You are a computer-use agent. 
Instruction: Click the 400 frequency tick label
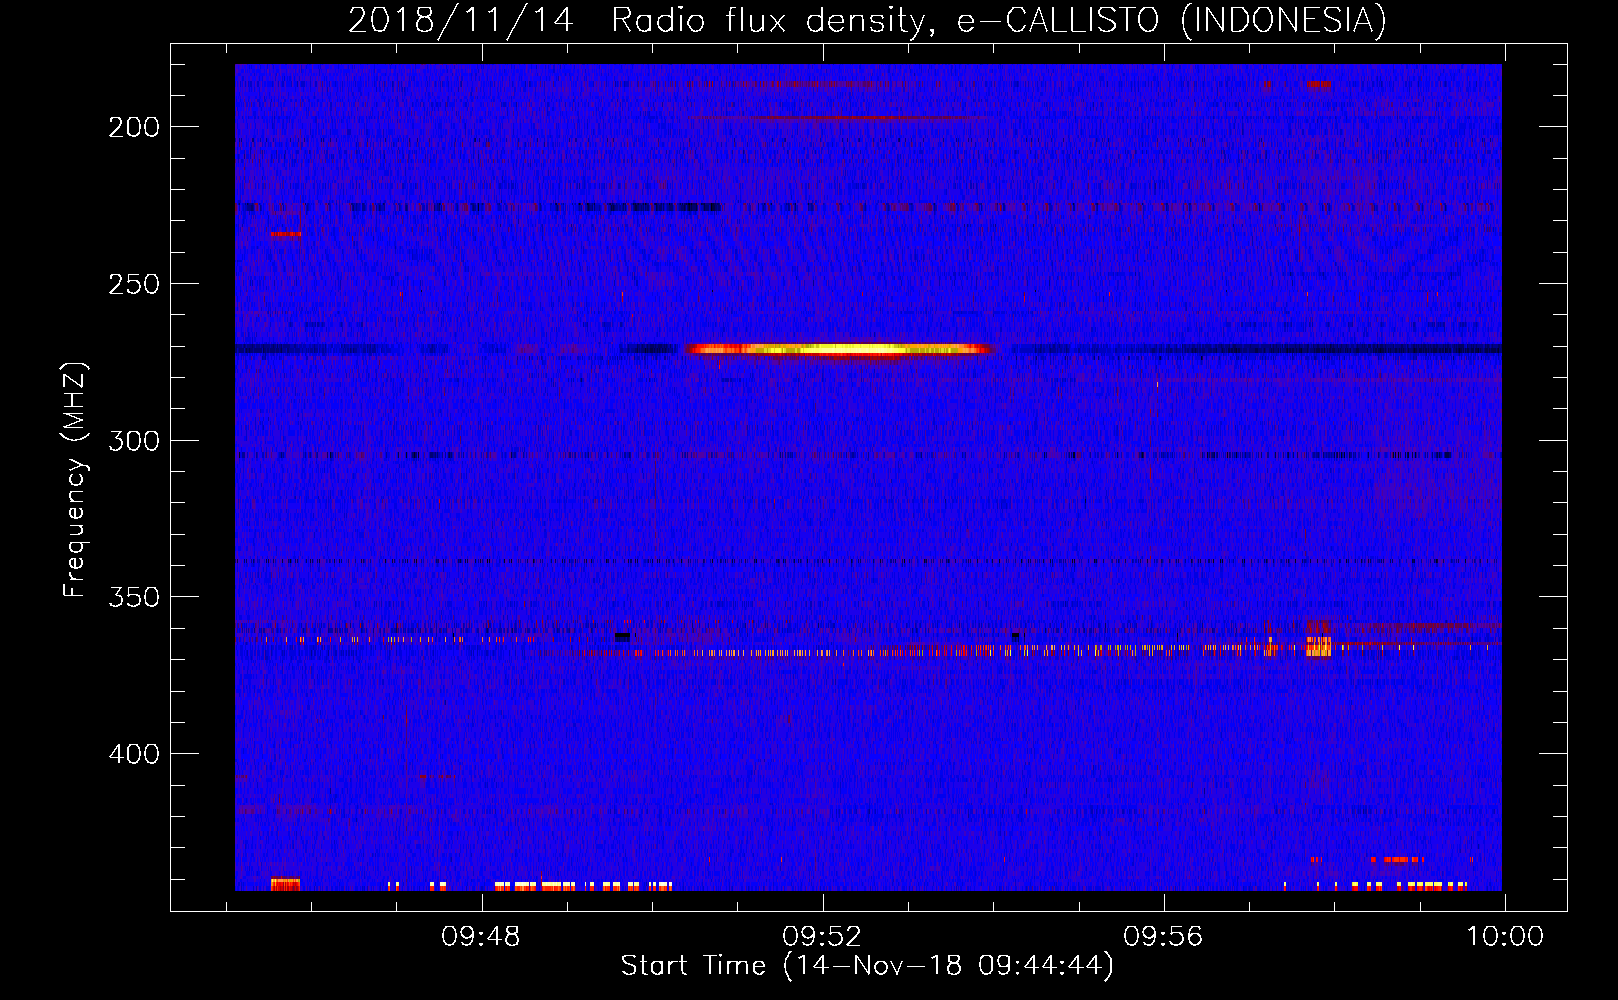134,753
